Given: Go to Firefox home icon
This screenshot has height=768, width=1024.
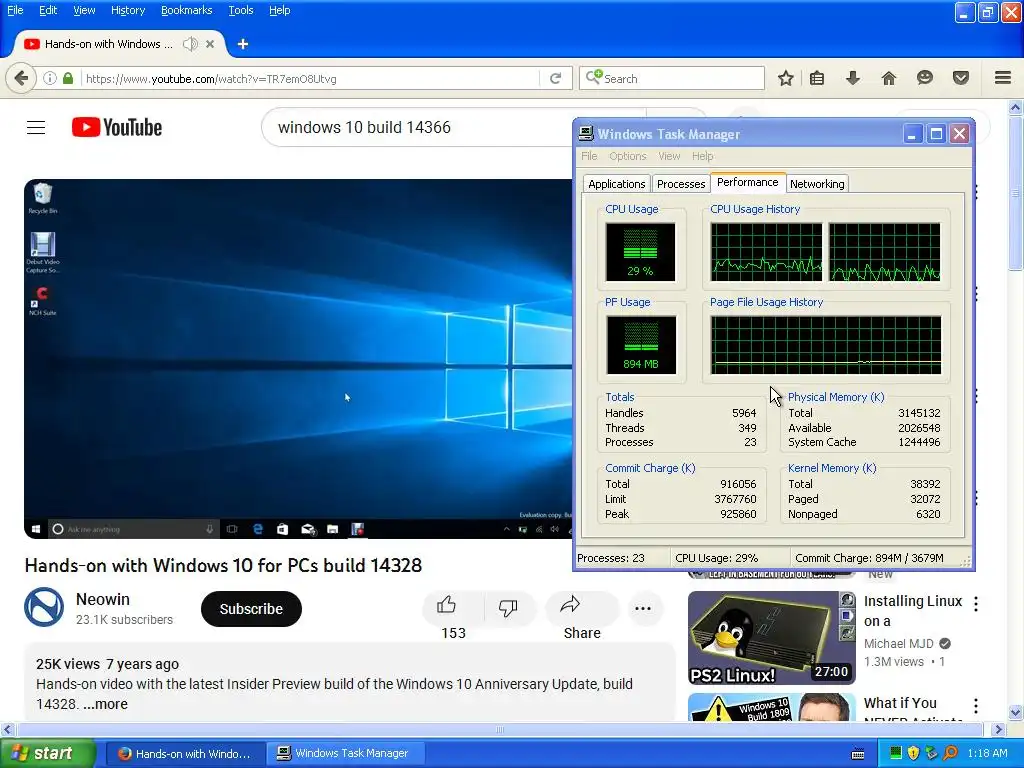Looking at the screenshot, I should point(889,78).
